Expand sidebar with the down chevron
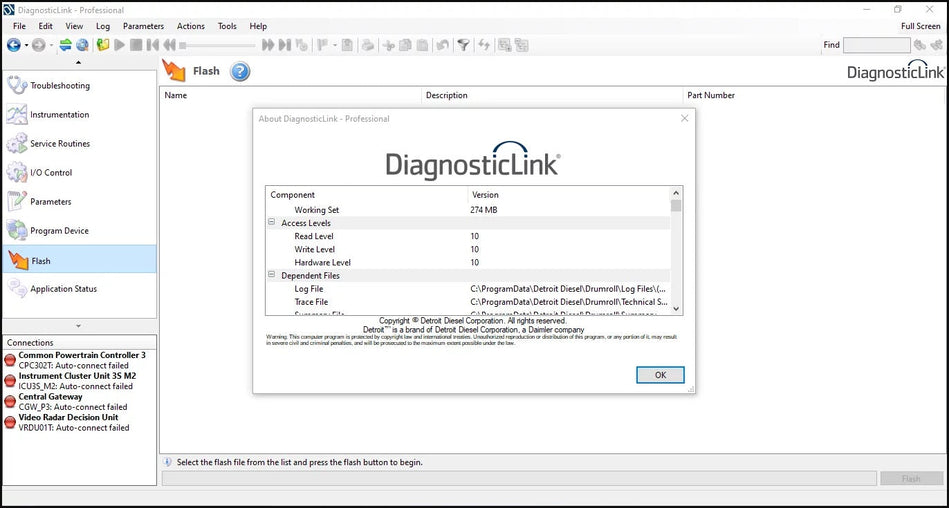This screenshot has height=508, width=949. [x=79, y=326]
